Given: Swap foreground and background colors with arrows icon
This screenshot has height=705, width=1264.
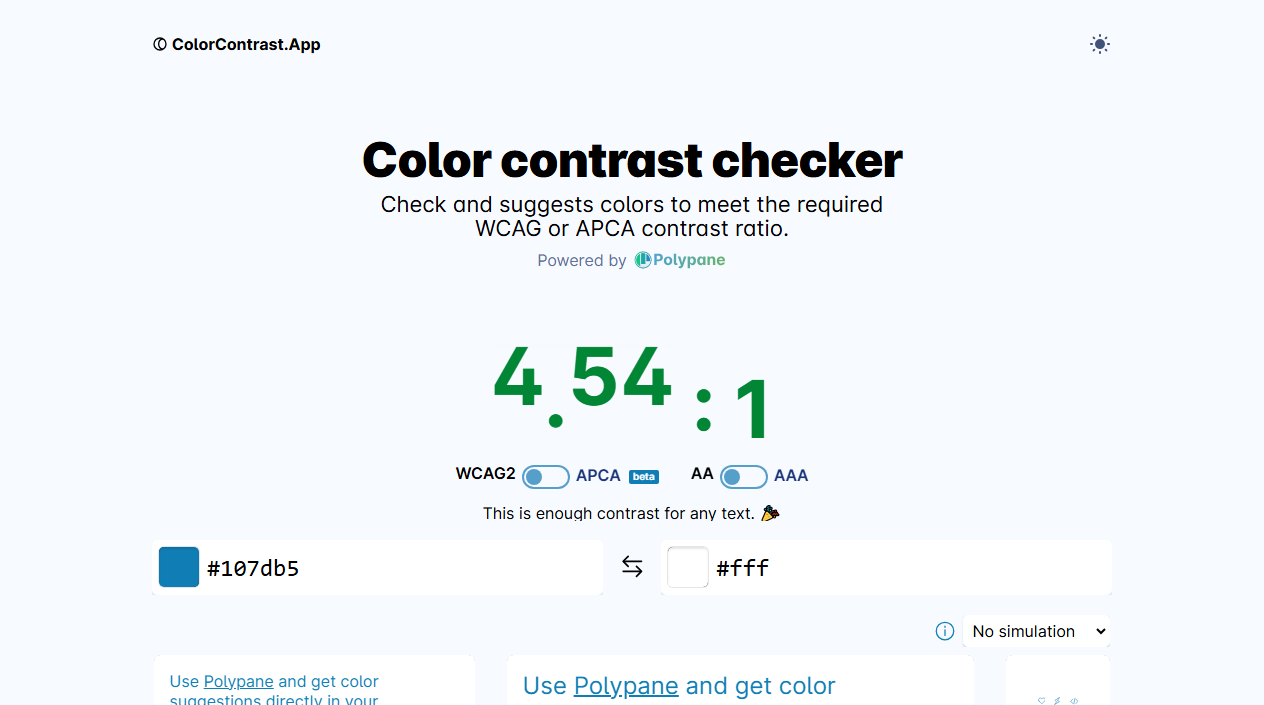Looking at the screenshot, I should (632, 566).
